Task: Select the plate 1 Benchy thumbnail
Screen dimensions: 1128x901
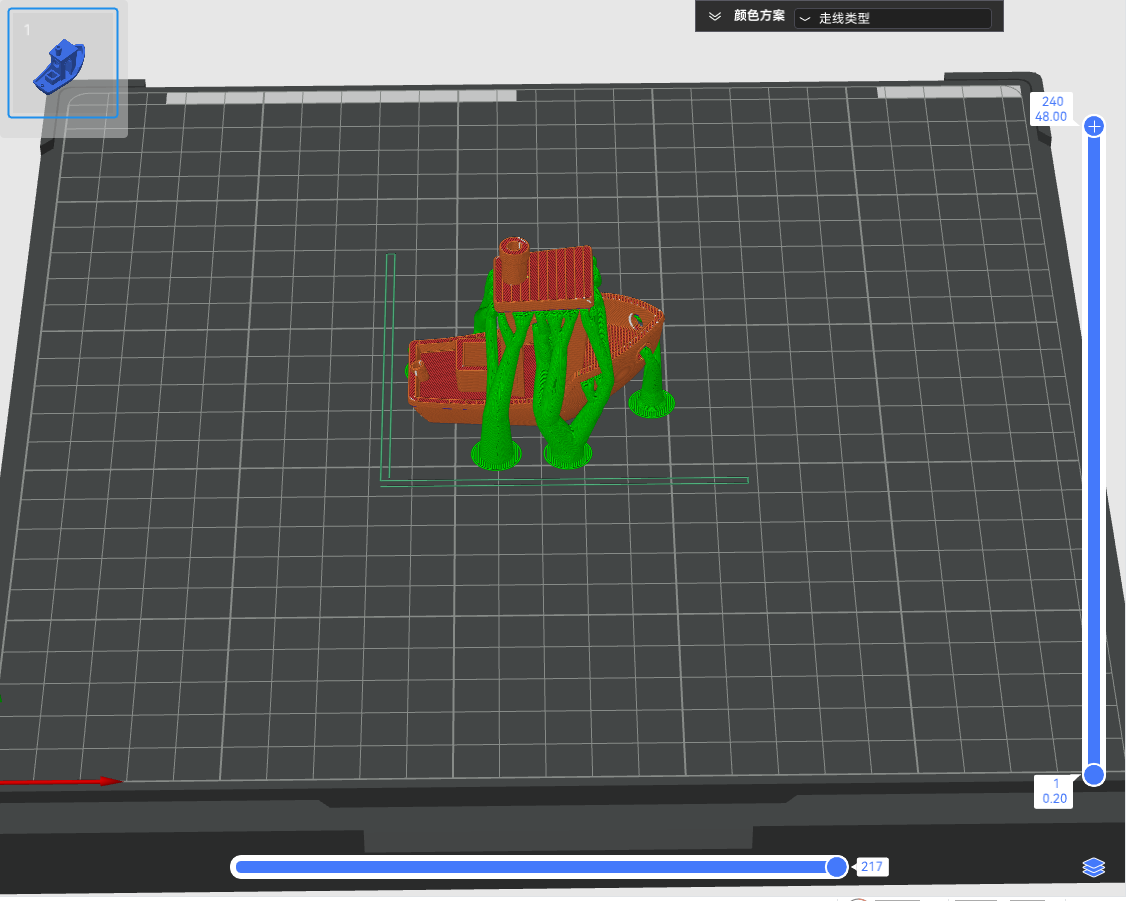Action: pos(63,63)
